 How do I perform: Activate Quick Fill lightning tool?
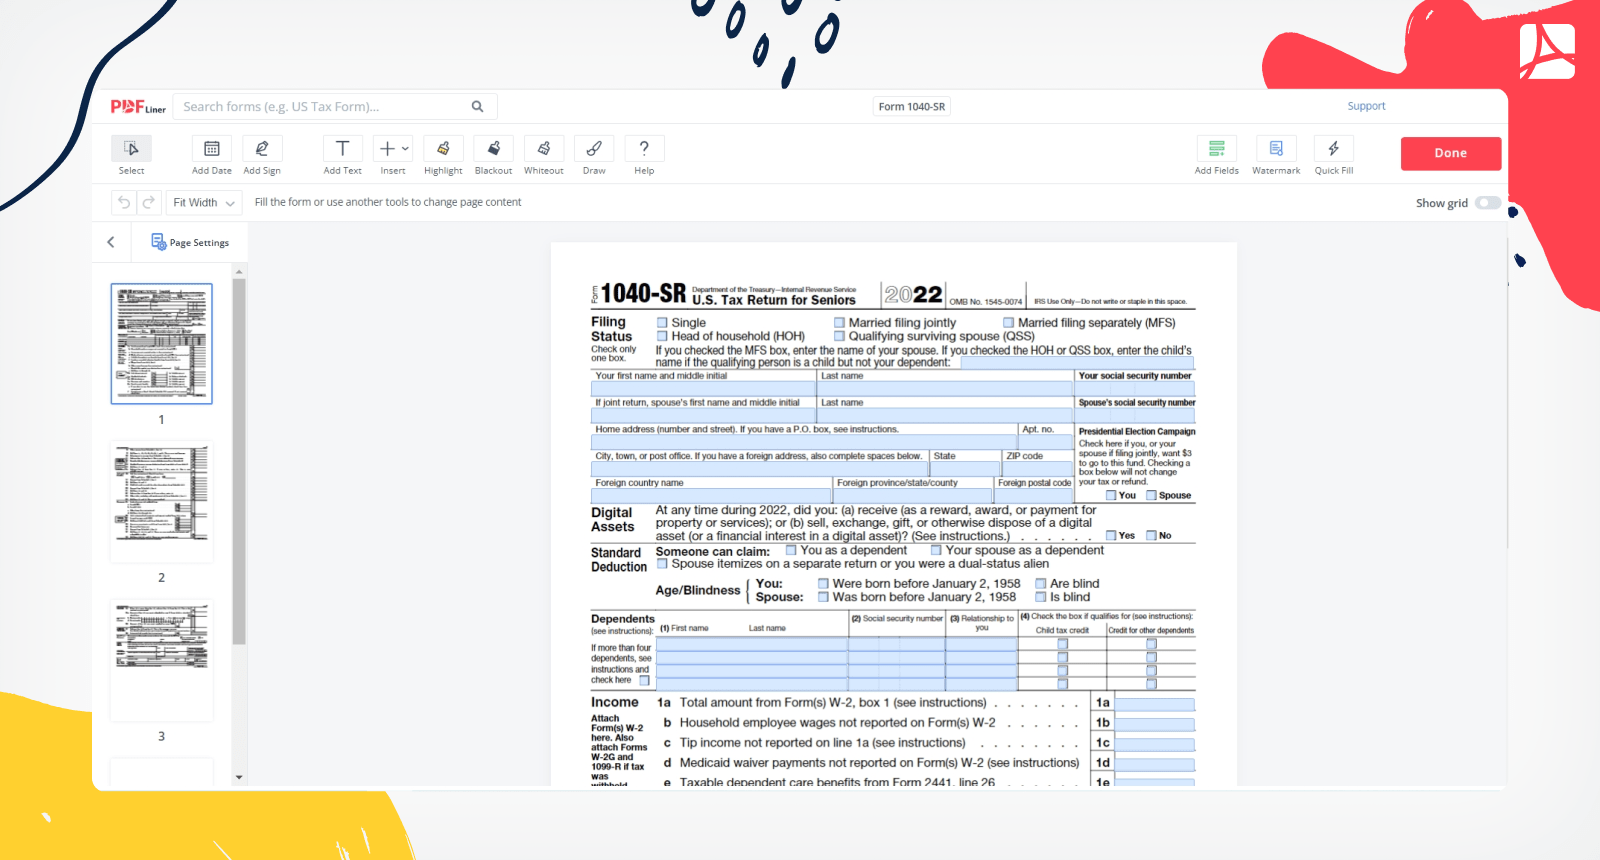tap(1334, 148)
